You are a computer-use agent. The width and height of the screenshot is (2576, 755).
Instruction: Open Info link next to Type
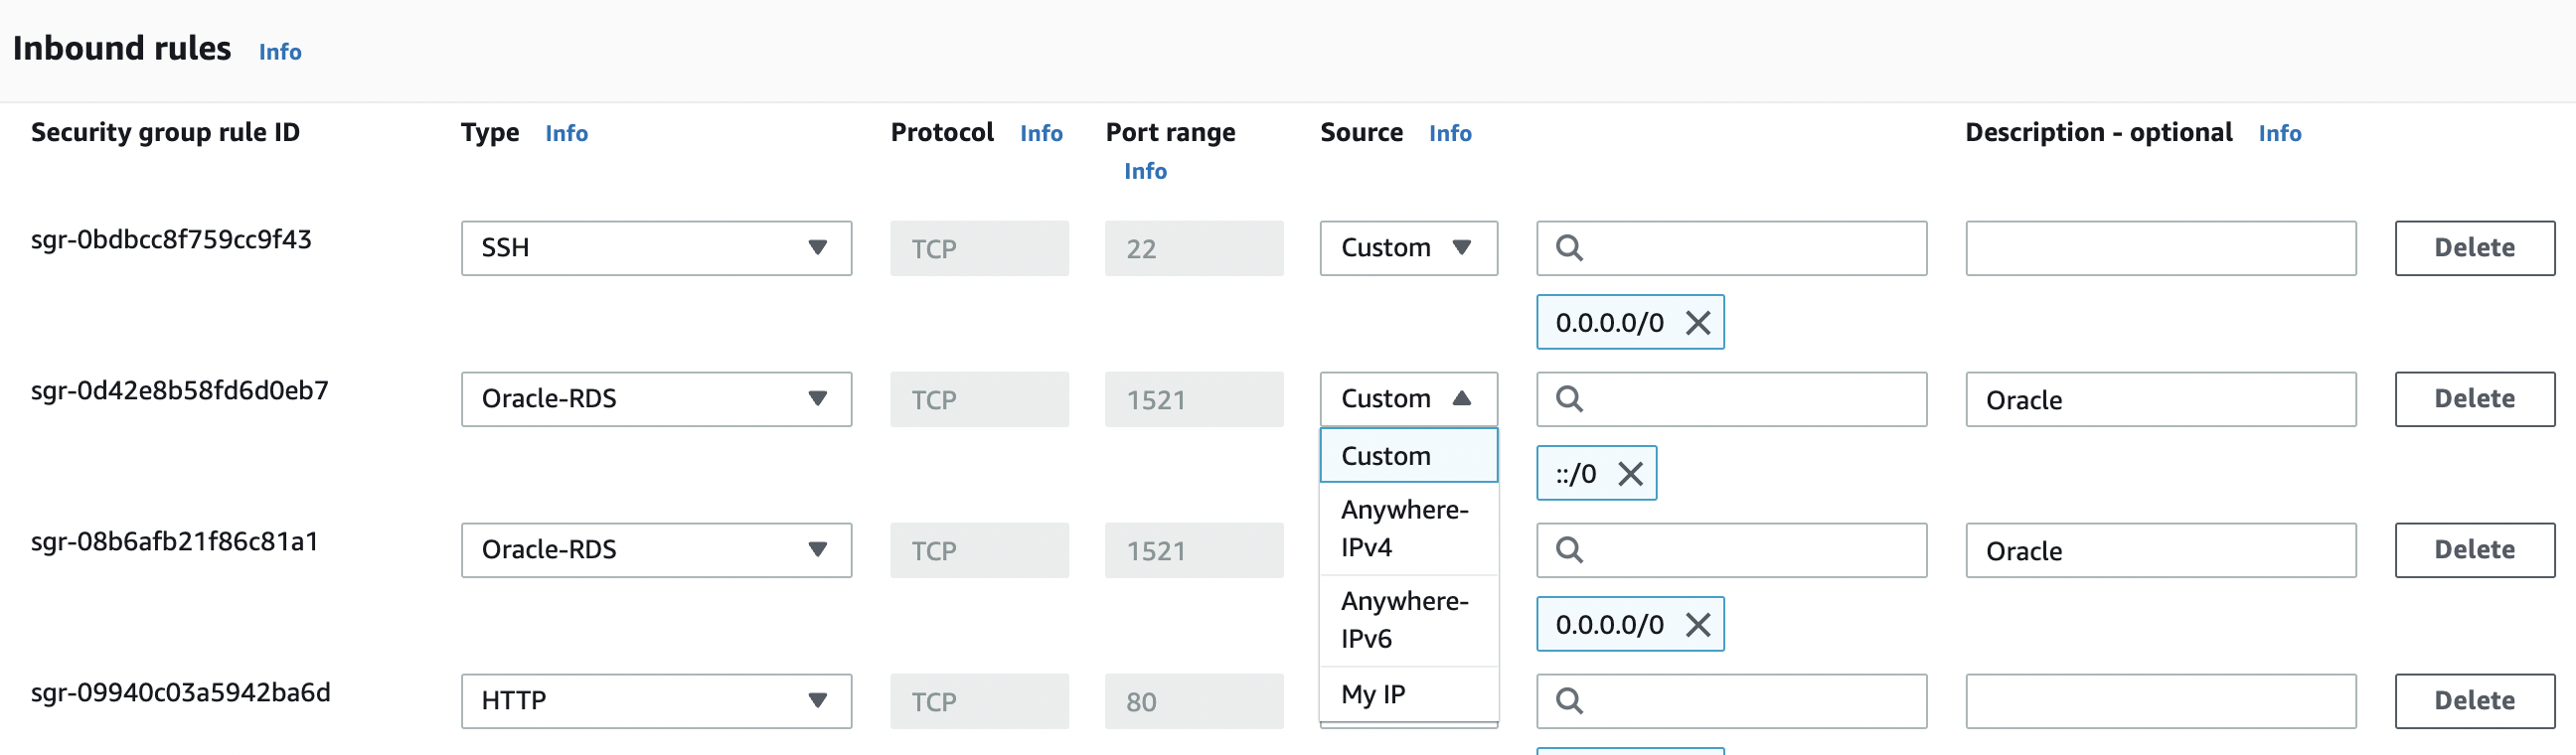pyautogui.click(x=566, y=133)
